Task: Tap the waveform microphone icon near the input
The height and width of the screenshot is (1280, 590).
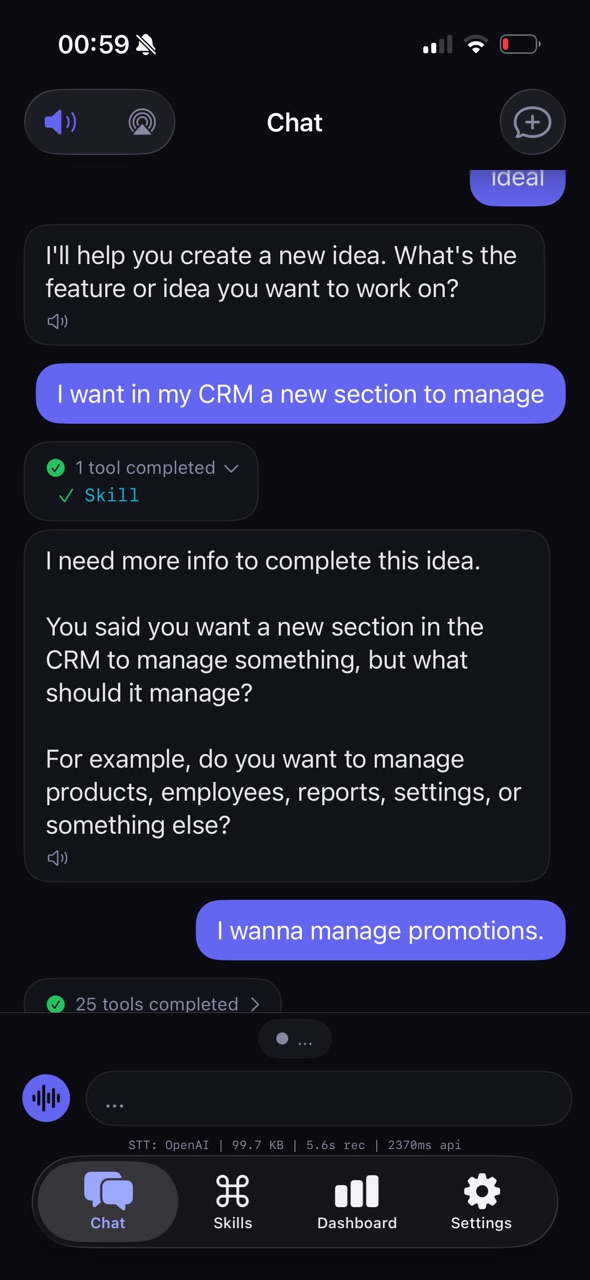Action: (x=46, y=1098)
